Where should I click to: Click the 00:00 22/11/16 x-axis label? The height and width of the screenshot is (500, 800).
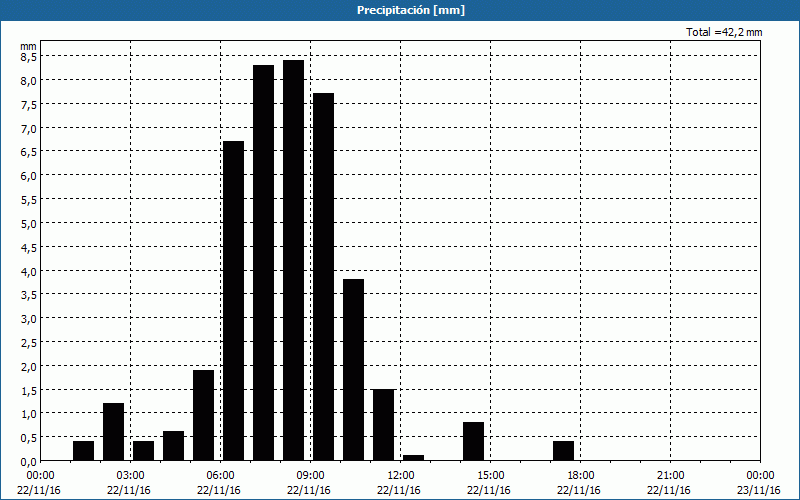pos(39,483)
